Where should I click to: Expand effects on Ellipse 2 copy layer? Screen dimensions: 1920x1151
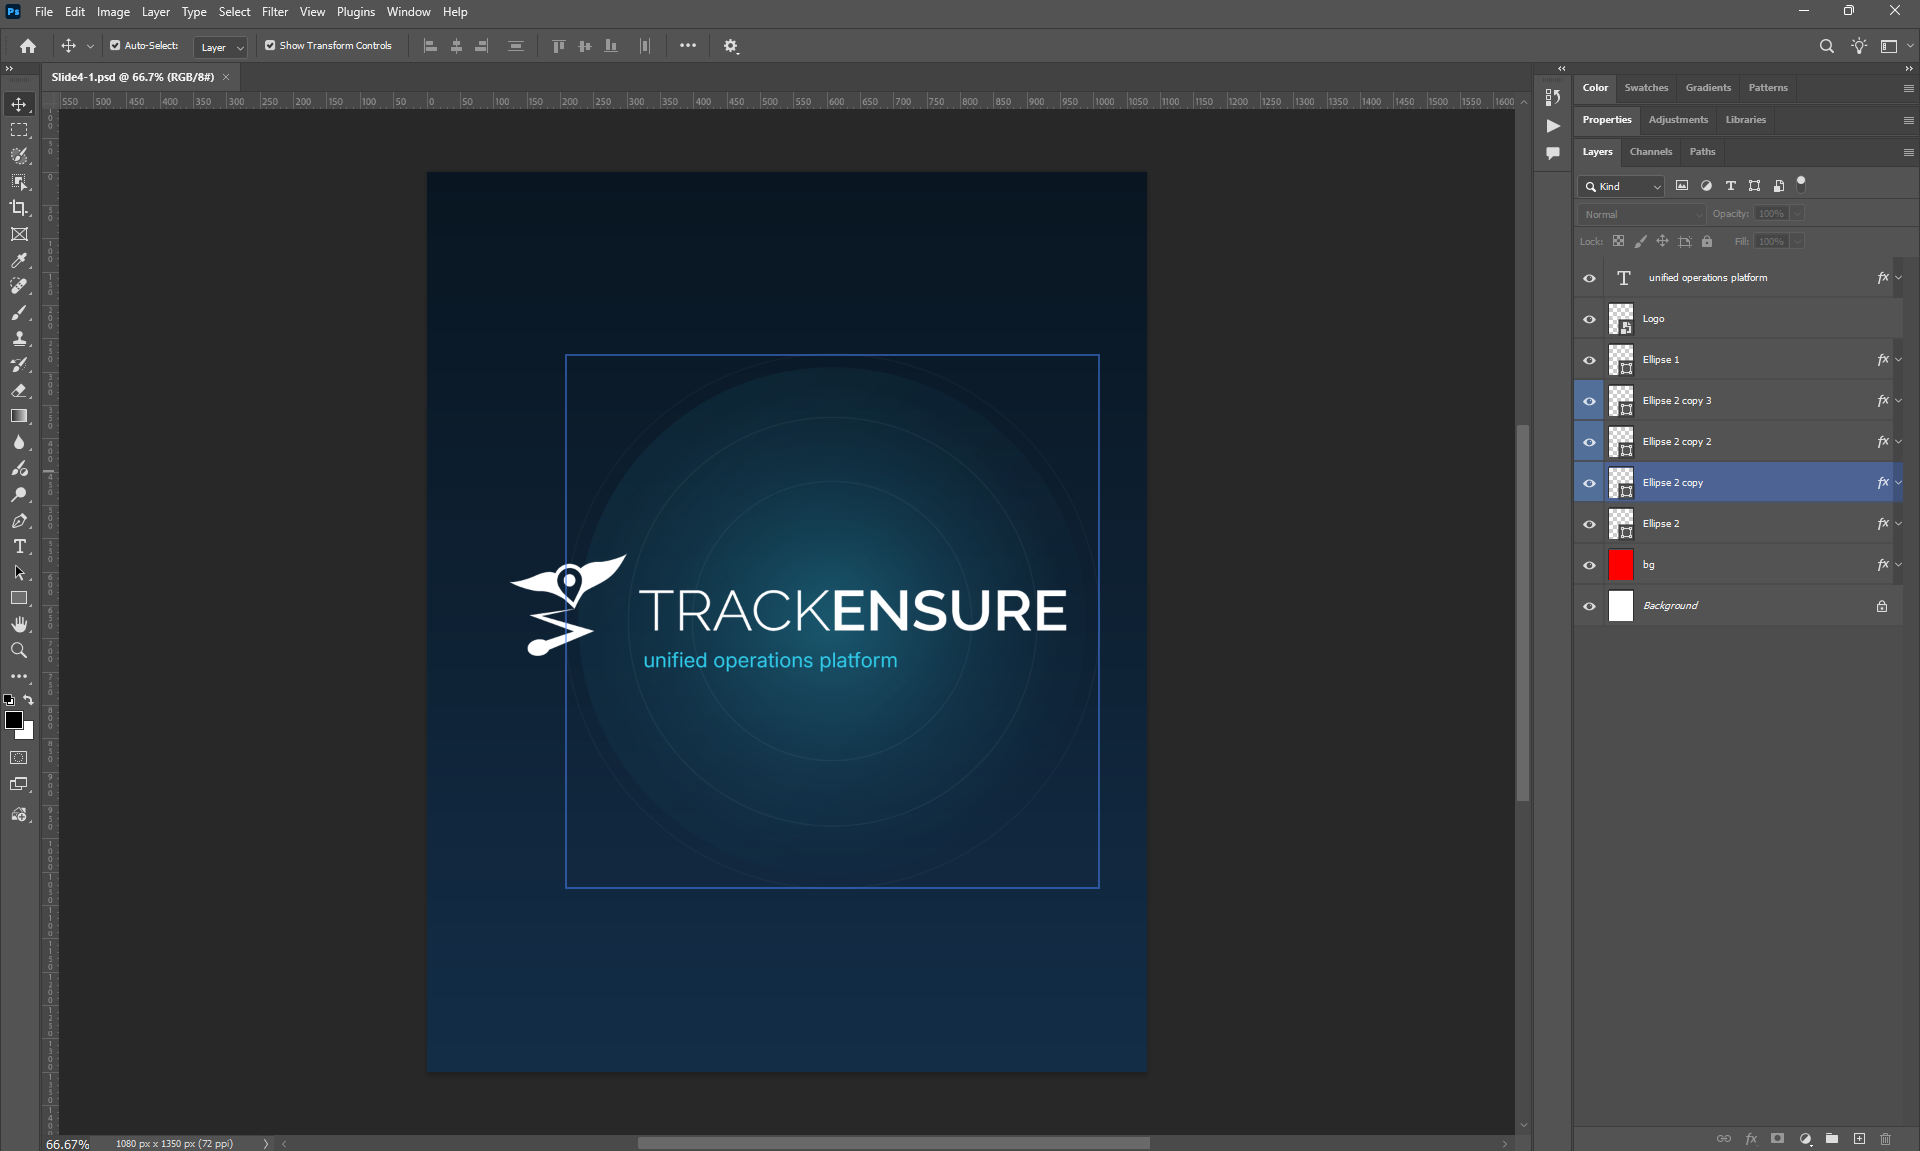(1899, 483)
